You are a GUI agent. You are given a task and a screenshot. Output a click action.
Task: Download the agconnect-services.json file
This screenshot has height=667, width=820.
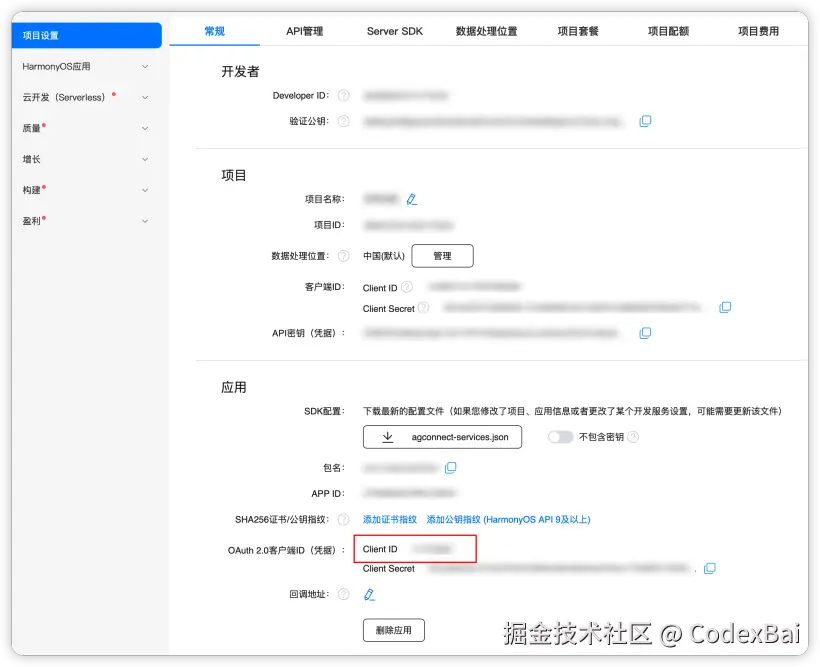coord(442,437)
